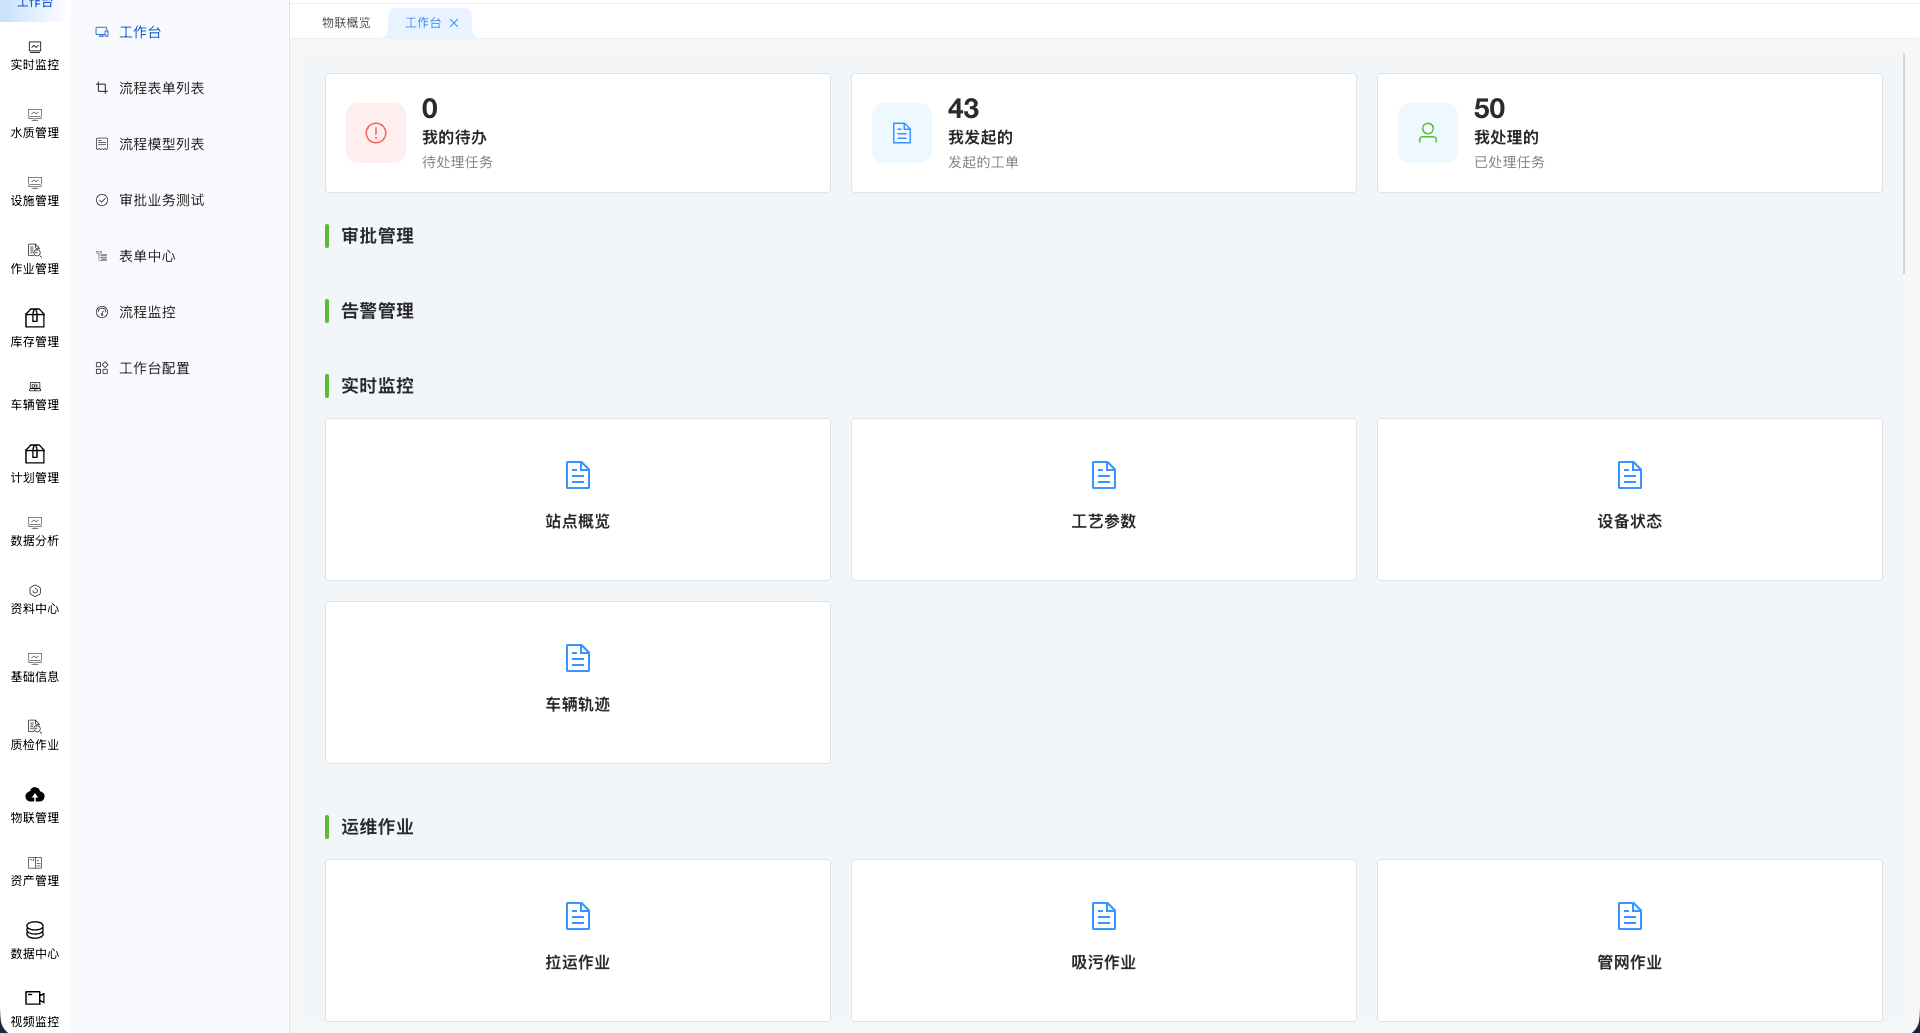Open 工作台配置 menu entry

click(154, 368)
